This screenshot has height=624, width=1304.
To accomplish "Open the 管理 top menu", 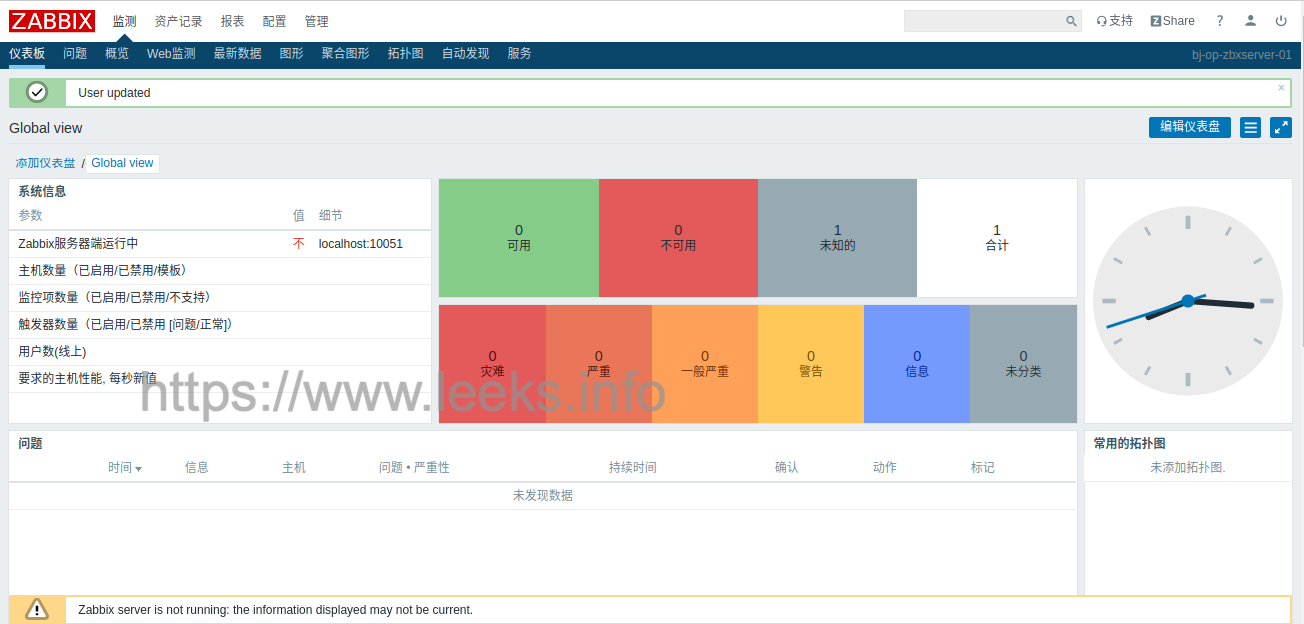I will click(x=316, y=21).
